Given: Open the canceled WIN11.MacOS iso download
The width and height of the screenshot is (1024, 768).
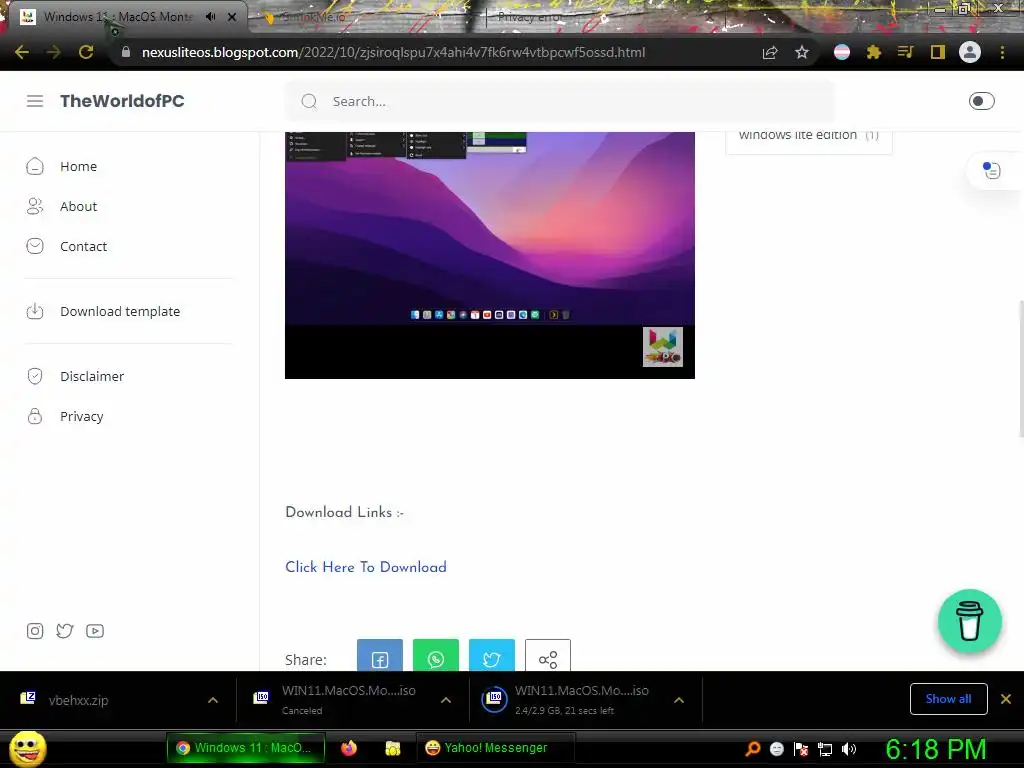Looking at the screenshot, I should tap(340, 700).
